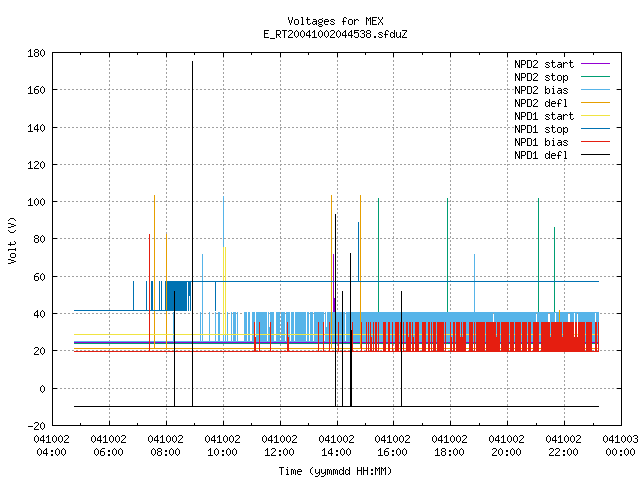The width and height of the screenshot is (640, 480).
Task: Click the orange NPD2 defl legend line
Action: tap(595, 103)
